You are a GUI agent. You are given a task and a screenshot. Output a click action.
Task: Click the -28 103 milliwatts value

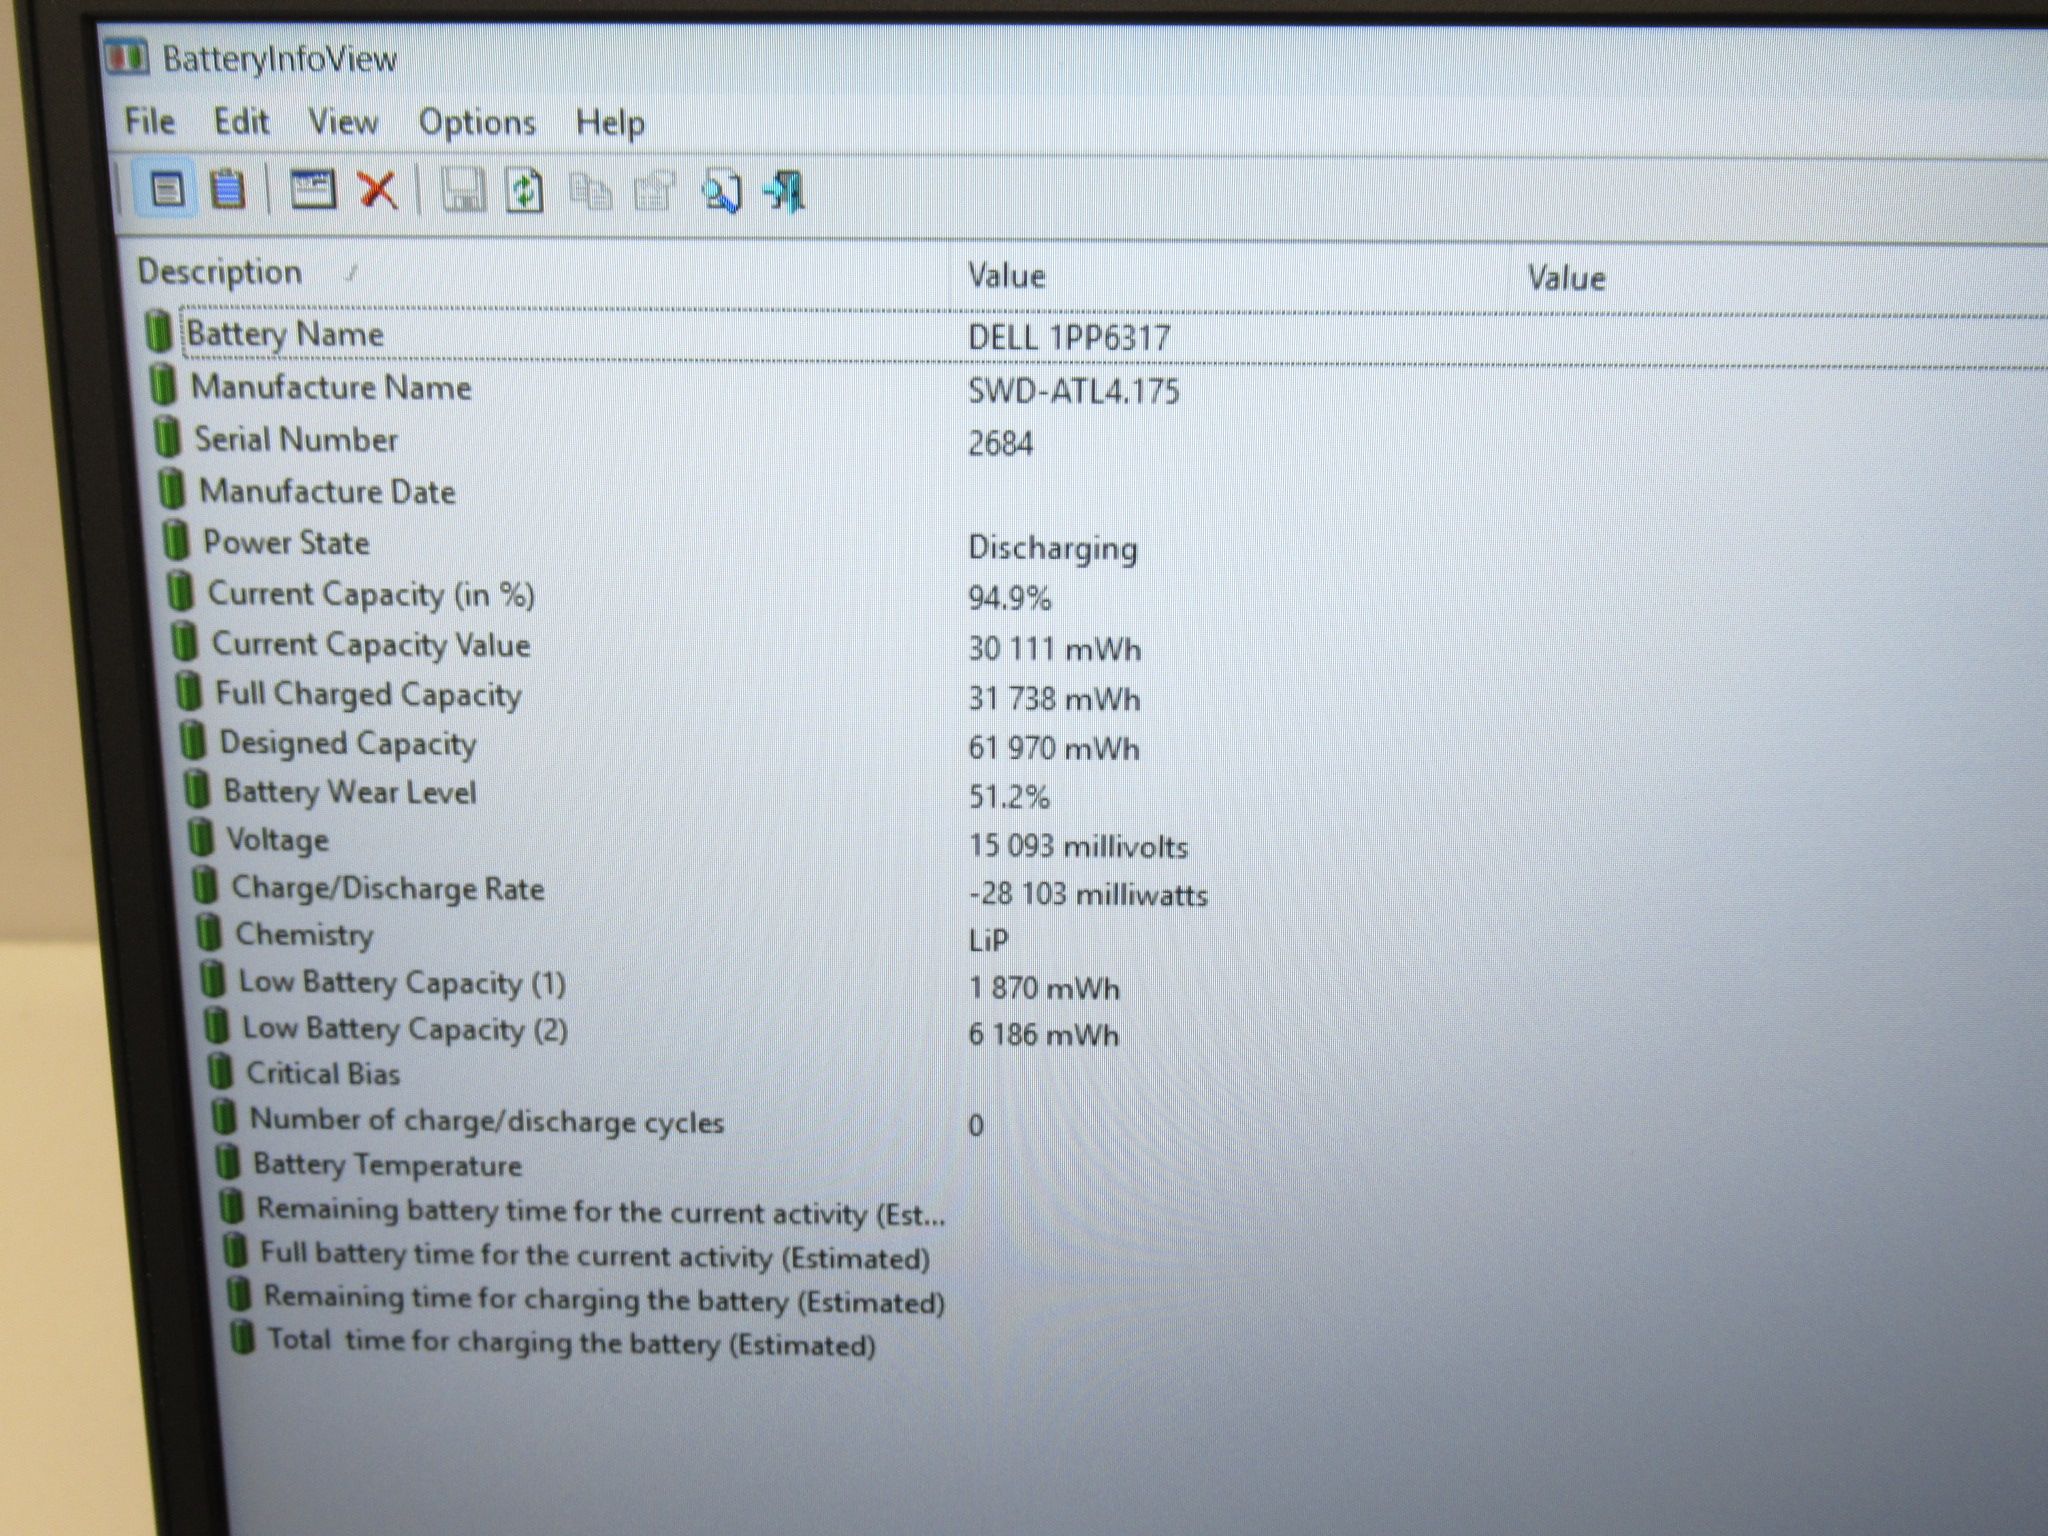1089,893
